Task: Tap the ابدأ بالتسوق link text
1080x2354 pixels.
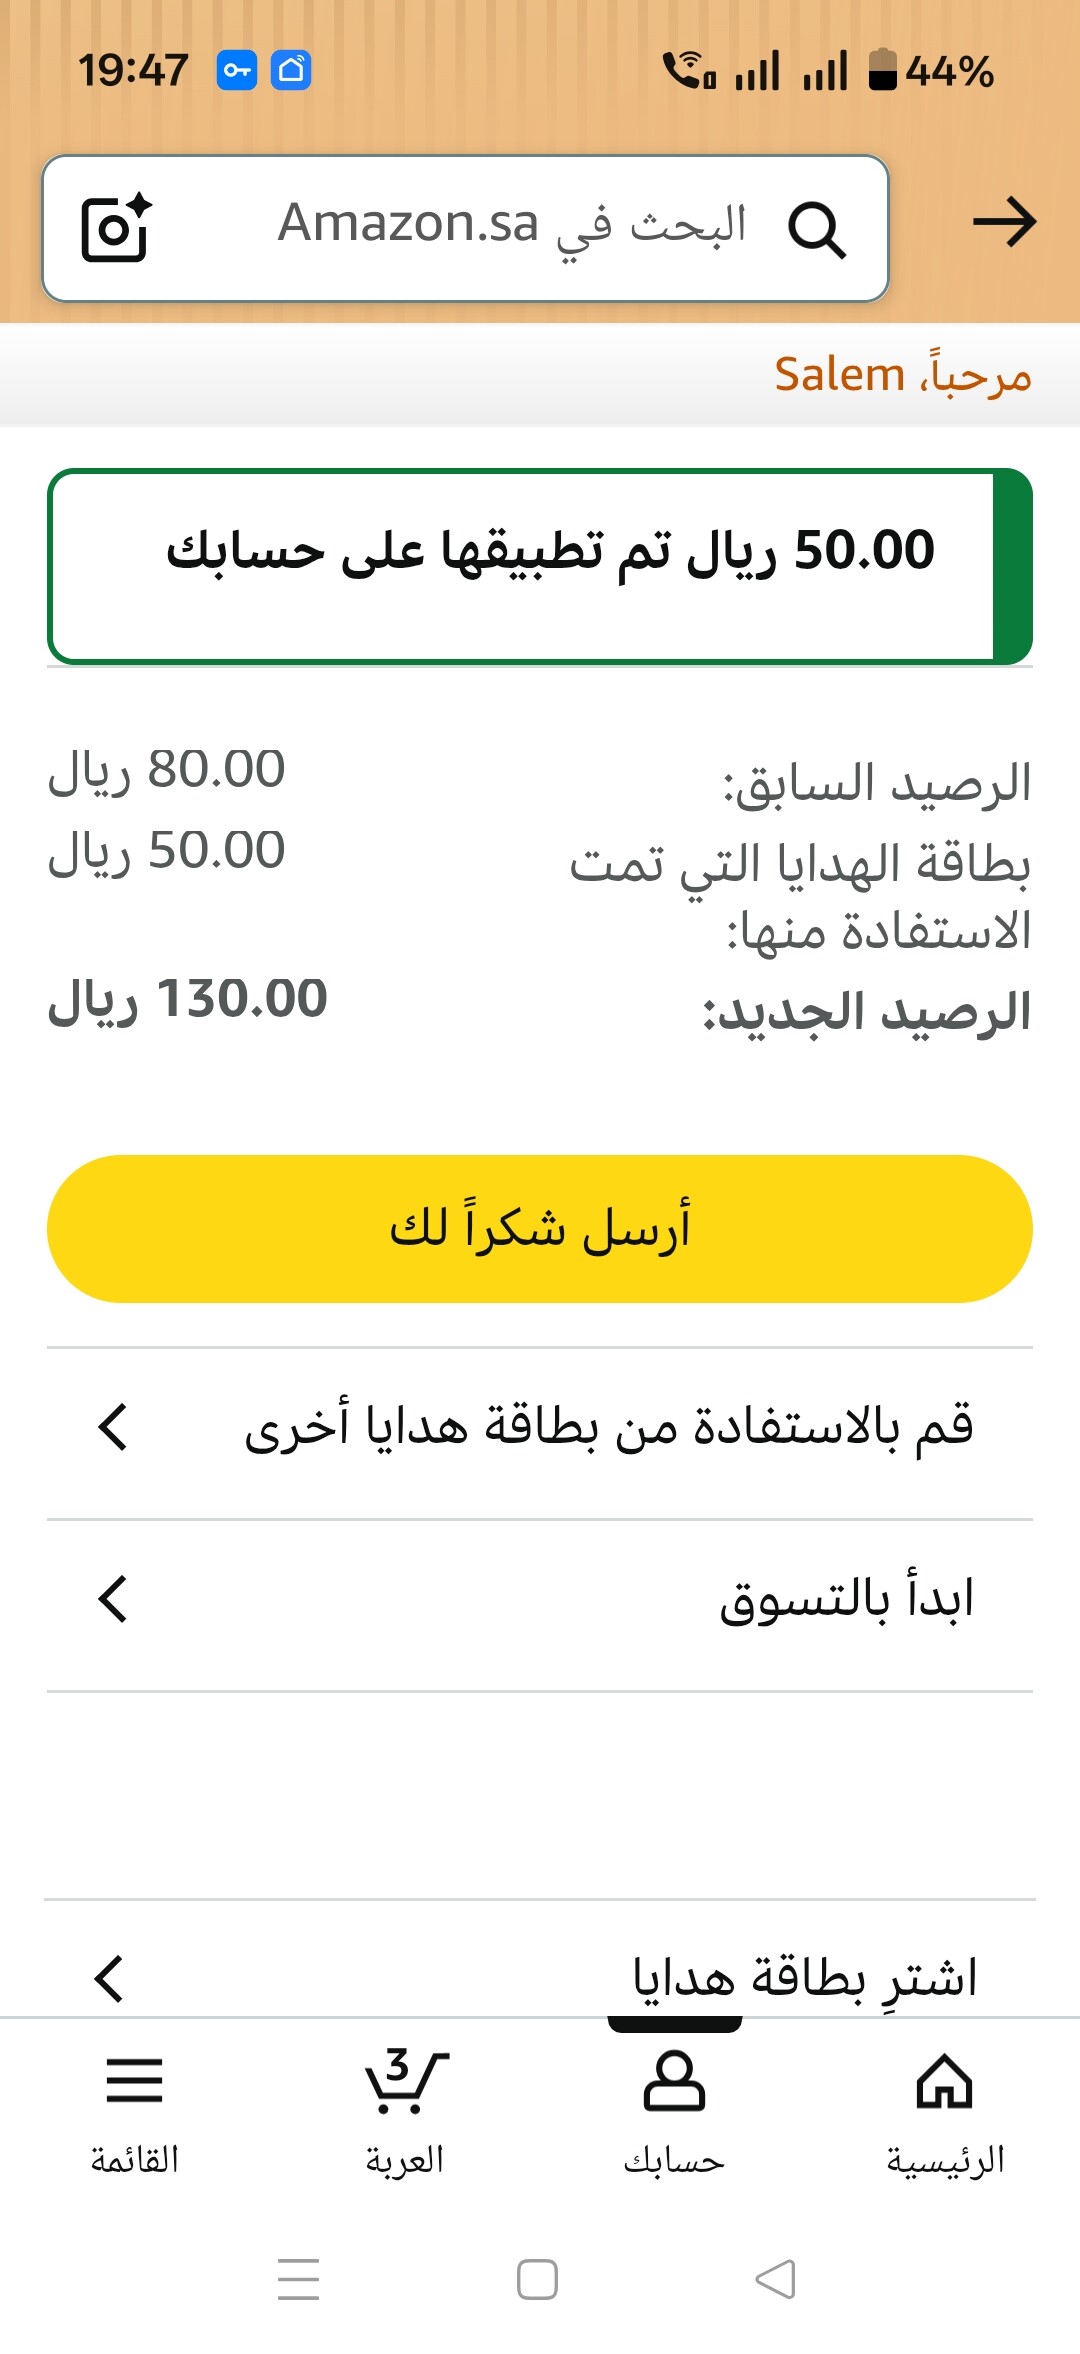Action: pos(846,1599)
